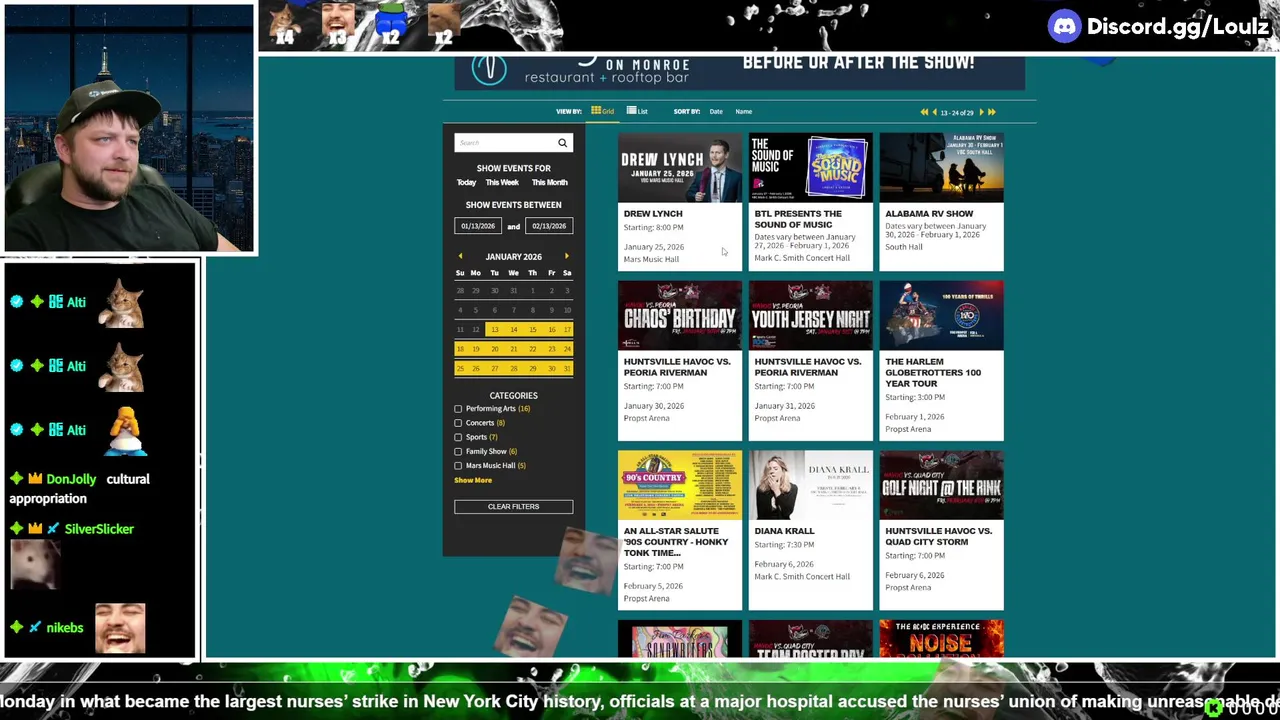Image resolution: width=1280 pixels, height=720 pixels.
Task: Click the Youth Jersey Night image
Action: [811, 315]
